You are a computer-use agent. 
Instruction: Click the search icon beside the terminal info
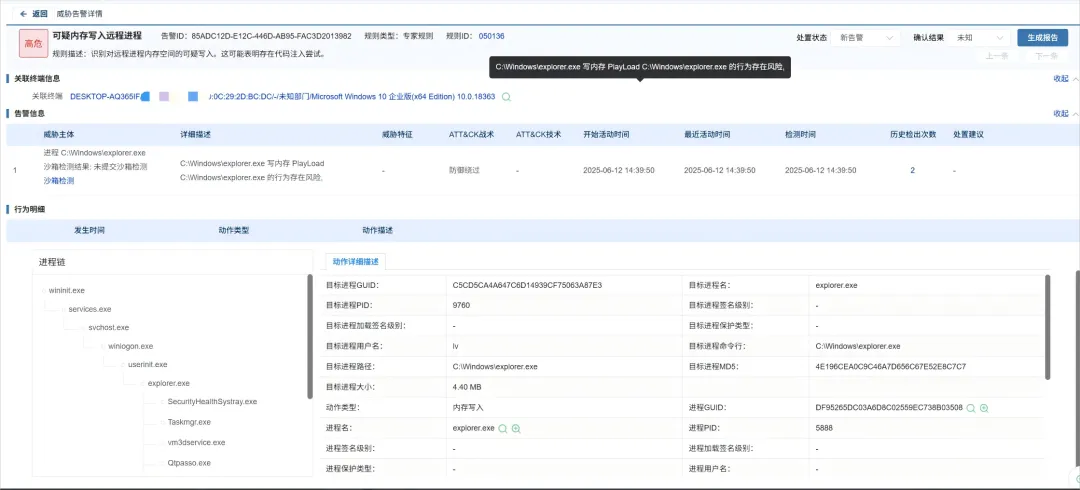[506, 97]
